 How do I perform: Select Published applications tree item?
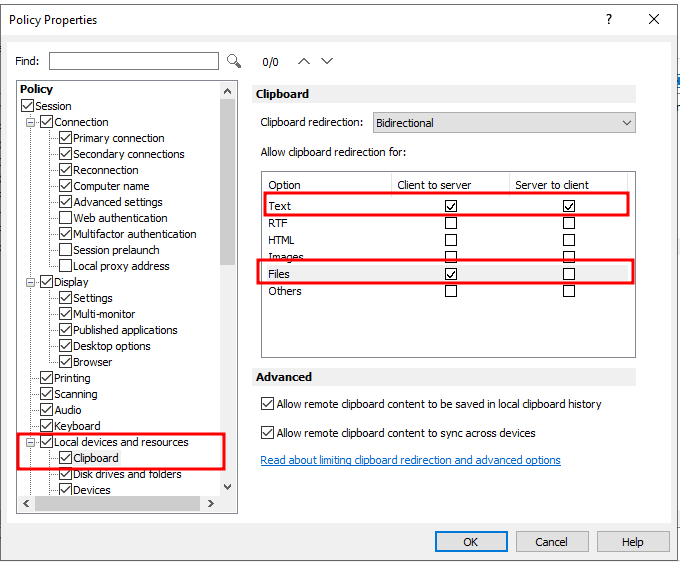pyautogui.click(x=125, y=330)
